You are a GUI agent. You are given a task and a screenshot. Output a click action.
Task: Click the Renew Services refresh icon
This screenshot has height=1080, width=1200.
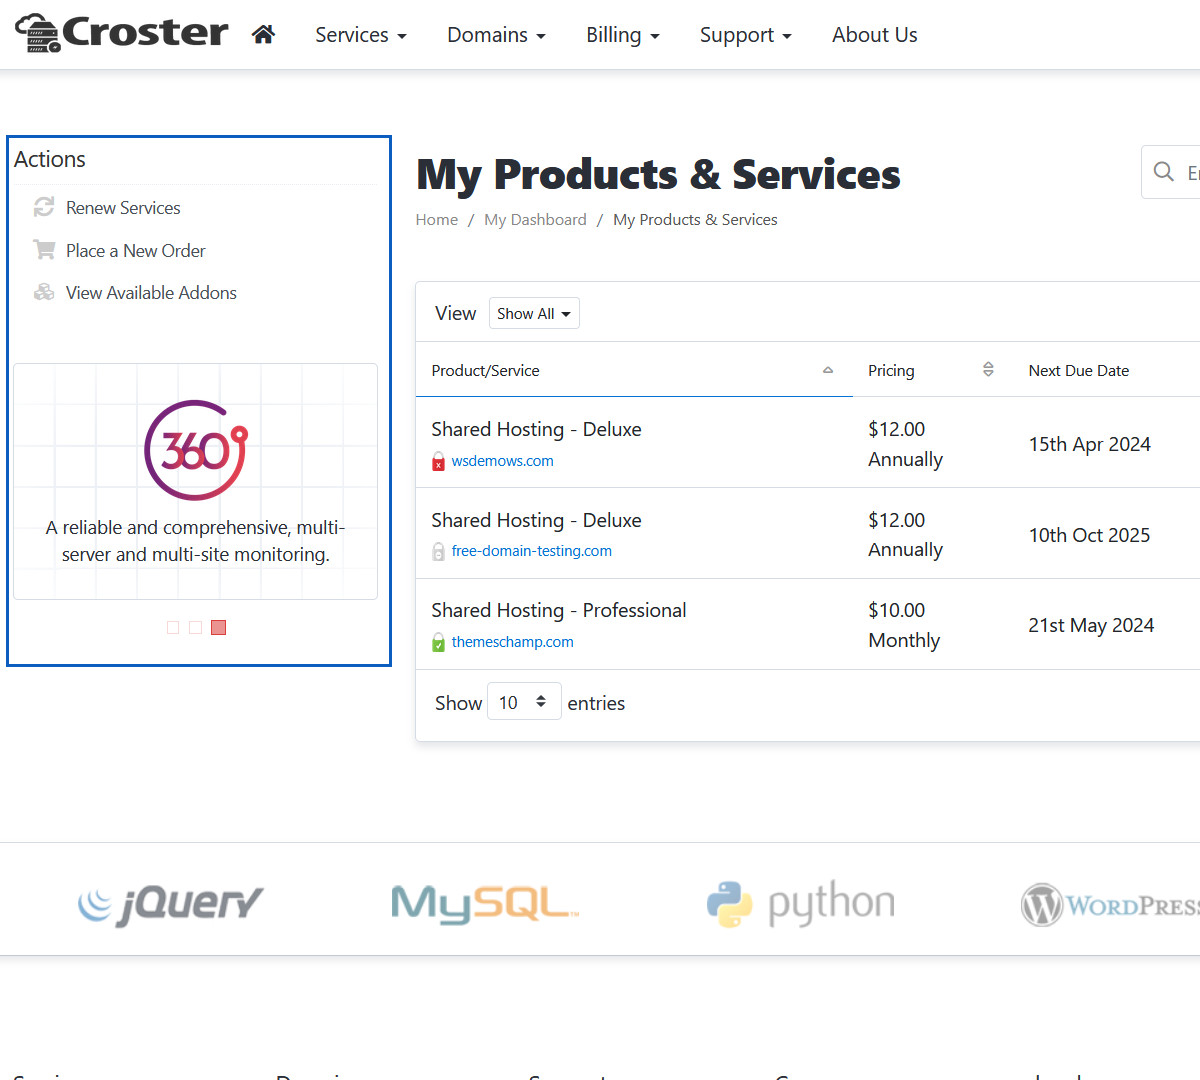(44, 207)
